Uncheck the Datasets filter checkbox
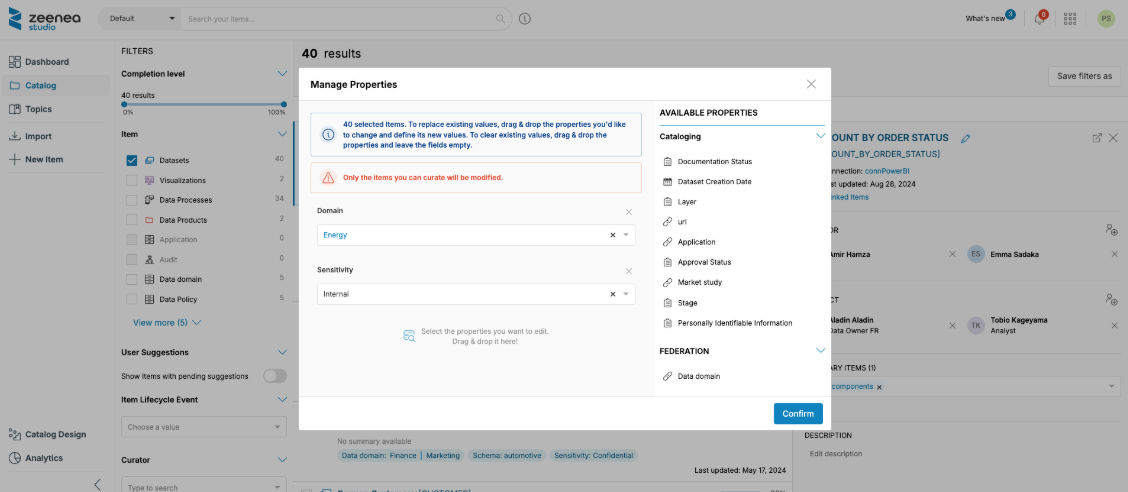This screenshot has width=1128, height=492. pos(132,160)
